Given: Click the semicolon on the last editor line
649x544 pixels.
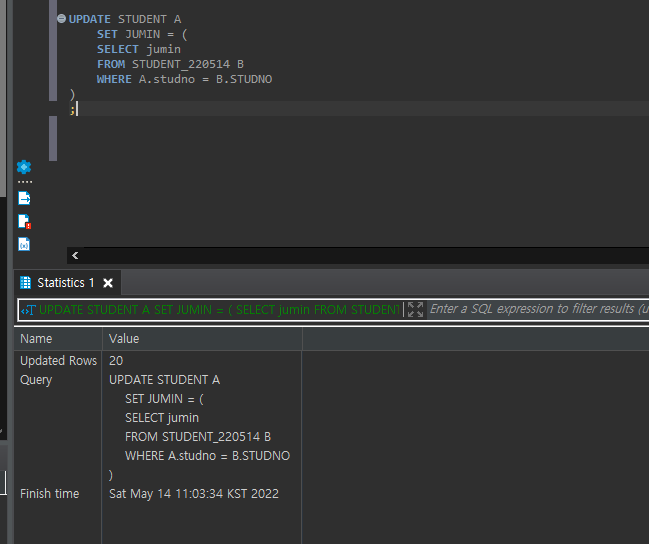Looking at the screenshot, I should pos(72,110).
